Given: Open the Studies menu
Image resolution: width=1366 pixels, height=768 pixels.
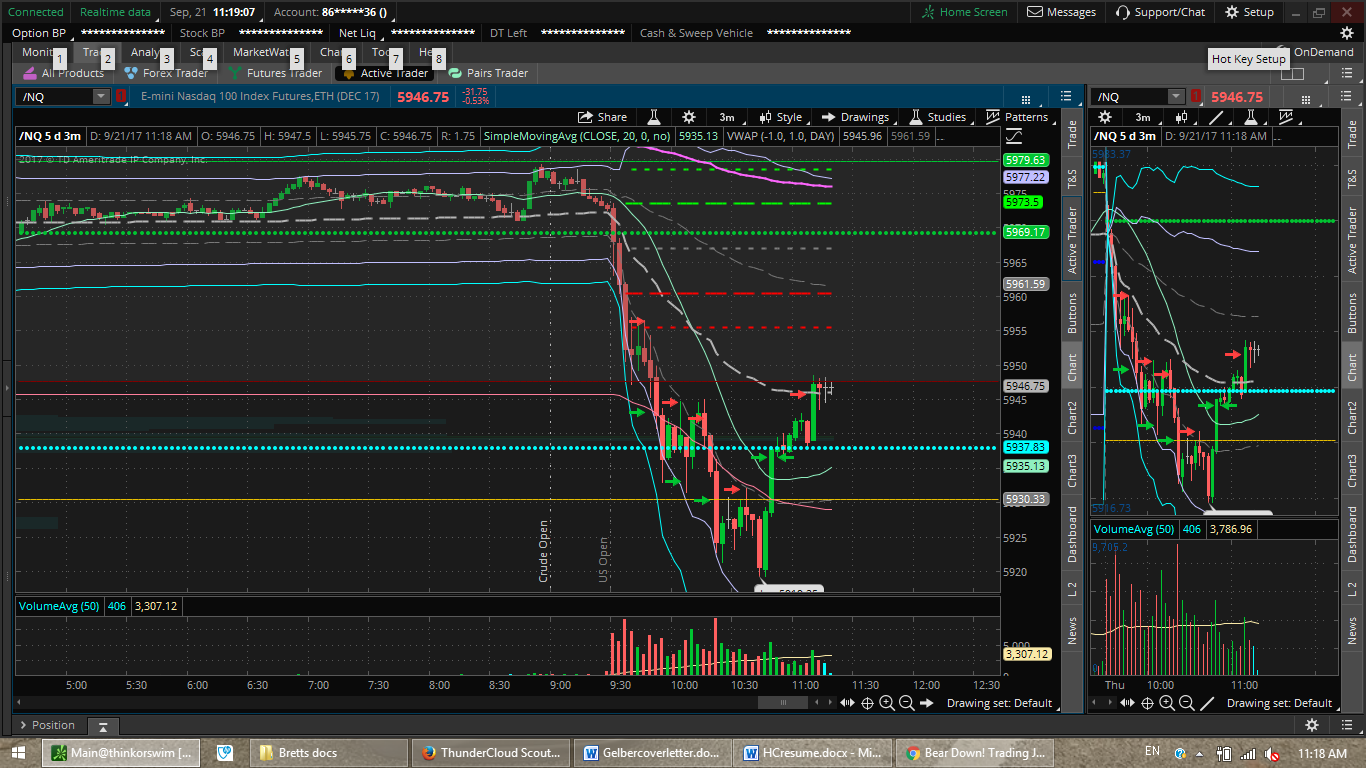Looking at the screenshot, I should (937, 117).
